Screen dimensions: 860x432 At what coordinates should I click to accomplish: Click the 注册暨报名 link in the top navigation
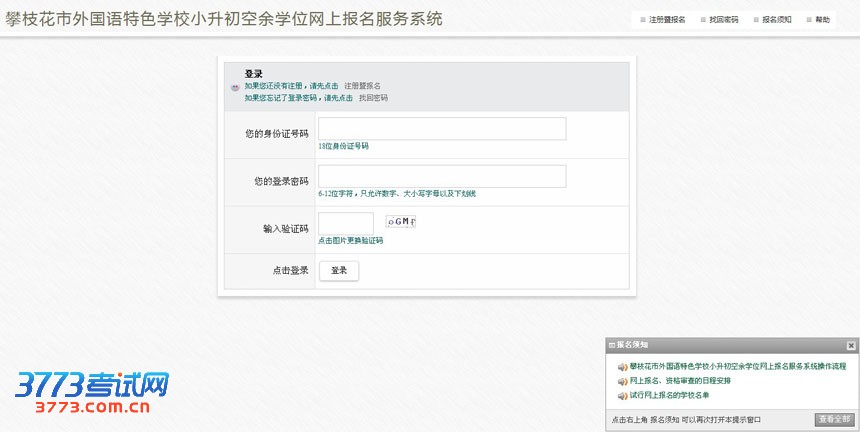click(x=667, y=20)
